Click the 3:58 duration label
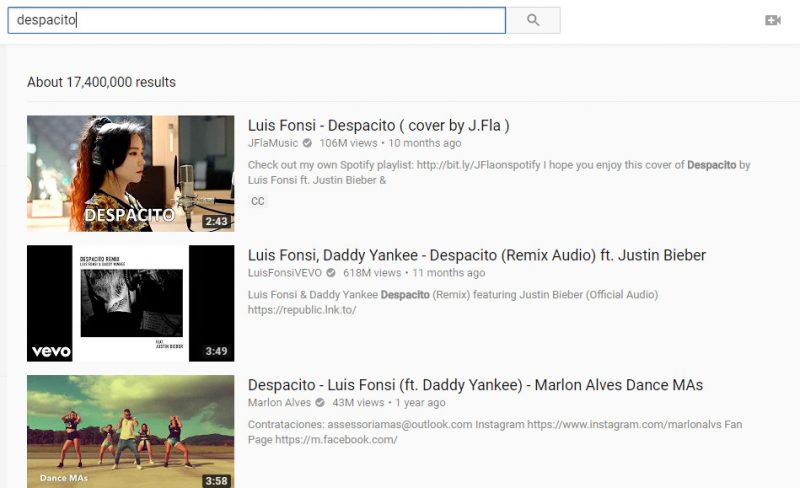Screen dimensions: 800x488 click(216, 481)
